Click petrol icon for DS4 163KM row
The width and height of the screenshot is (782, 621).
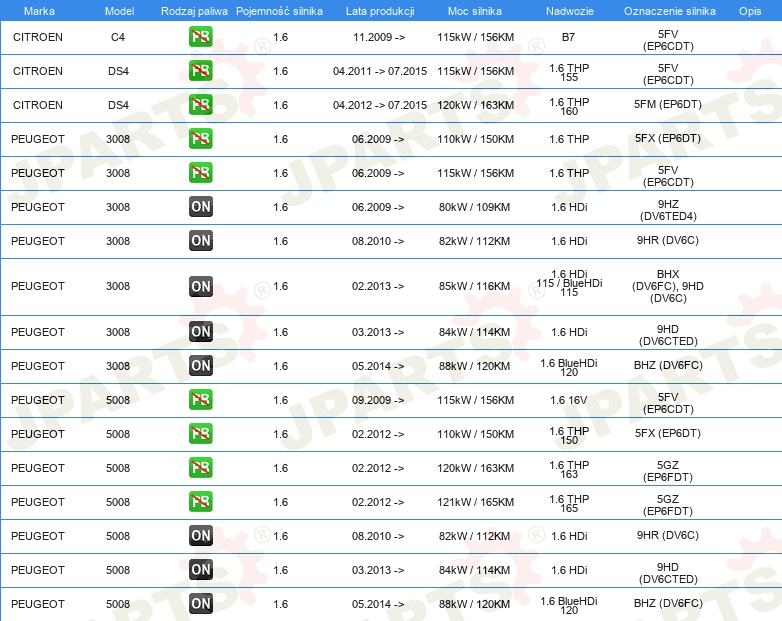(200, 105)
